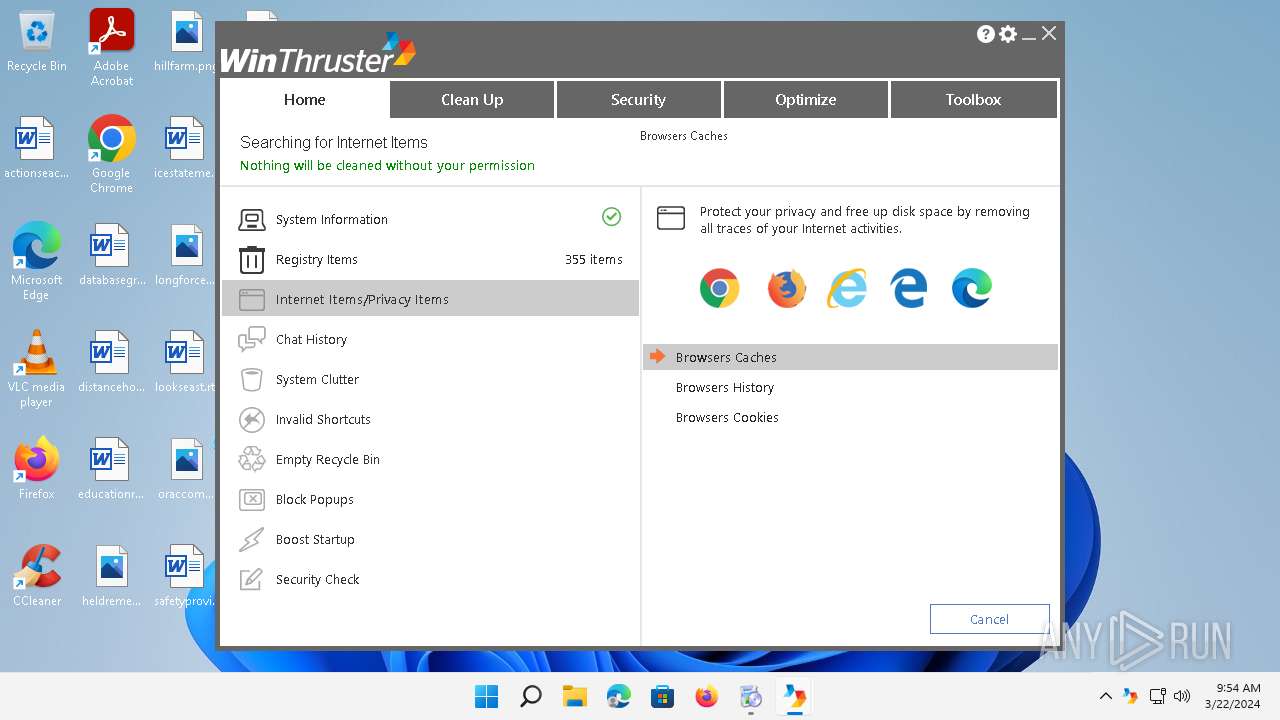Select the lookseast.rtf document on desktop
The image size is (1280, 720).
point(186,363)
